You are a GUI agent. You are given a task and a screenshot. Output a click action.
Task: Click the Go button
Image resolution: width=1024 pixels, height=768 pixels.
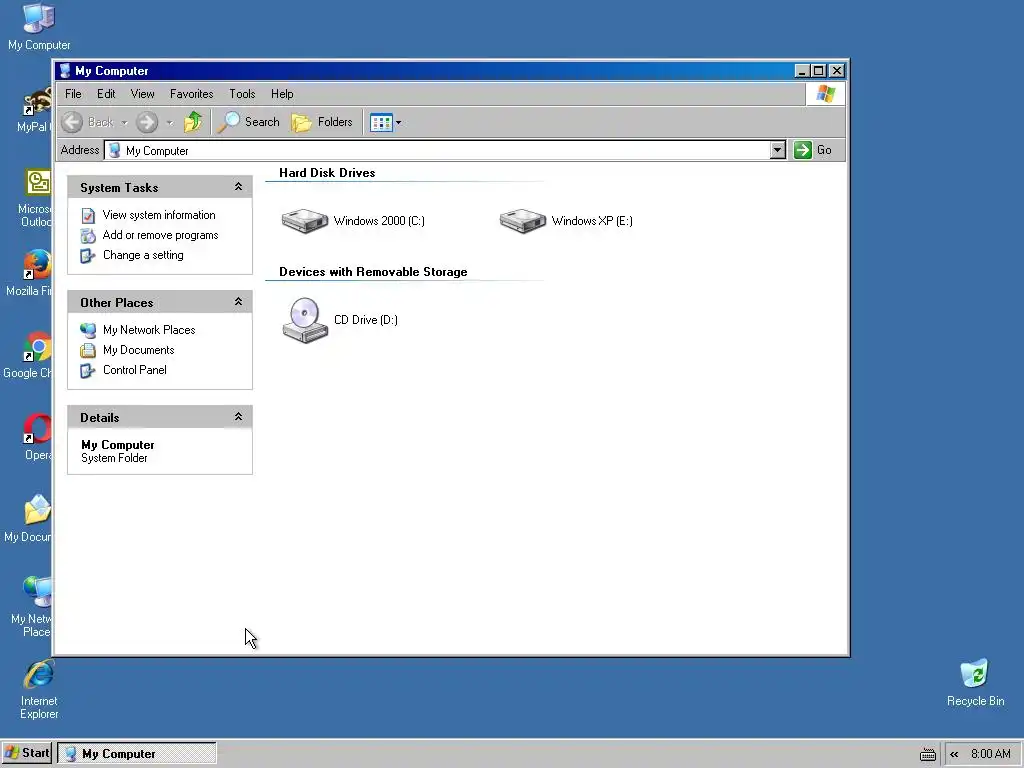coord(812,150)
